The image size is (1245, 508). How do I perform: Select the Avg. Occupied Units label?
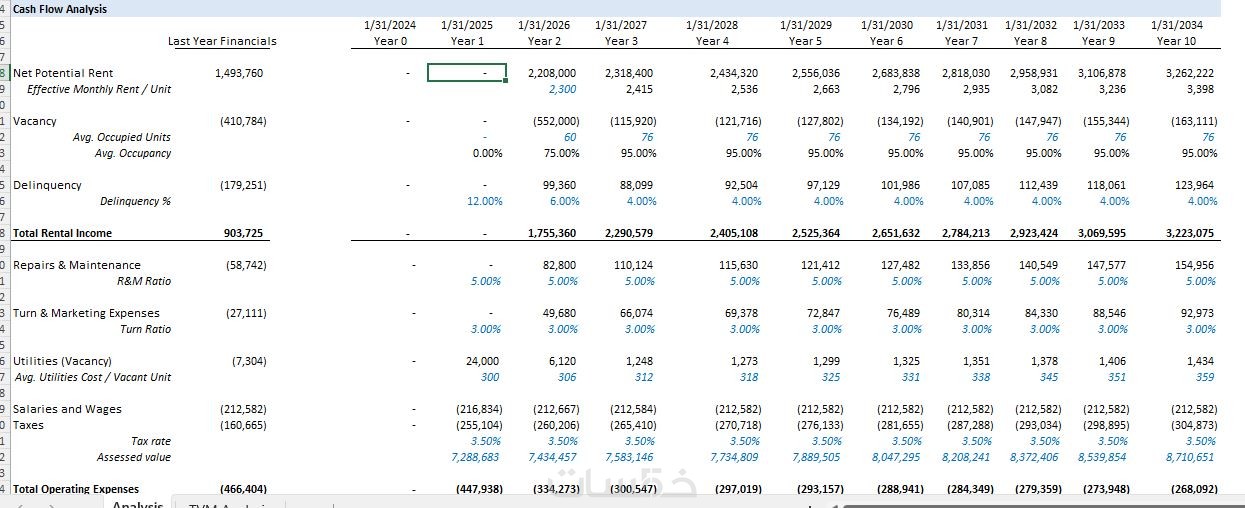click(122, 137)
